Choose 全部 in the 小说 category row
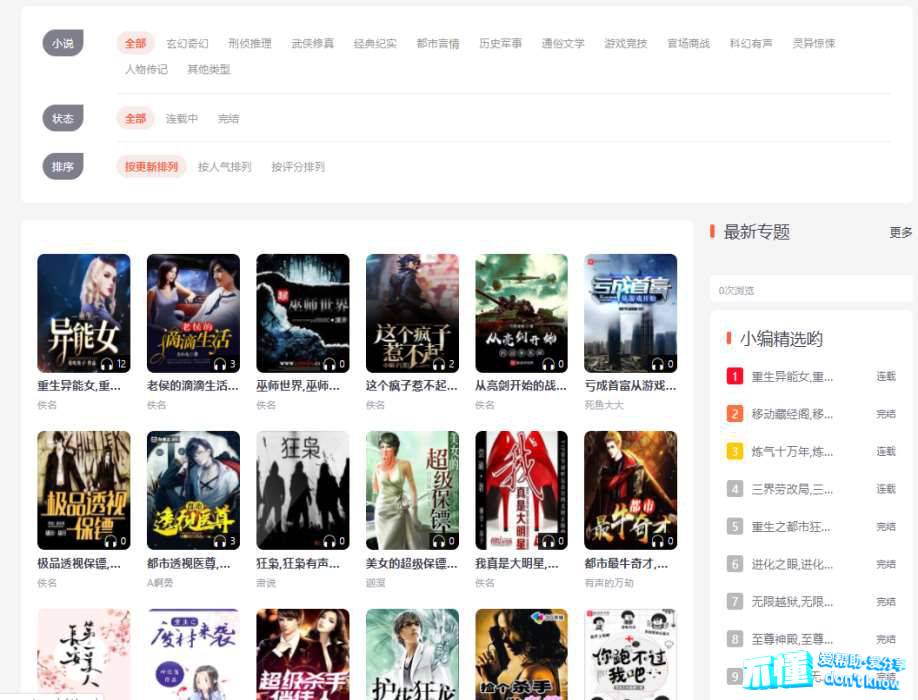This screenshot has height=700, width=918. (x=135, y=43)
